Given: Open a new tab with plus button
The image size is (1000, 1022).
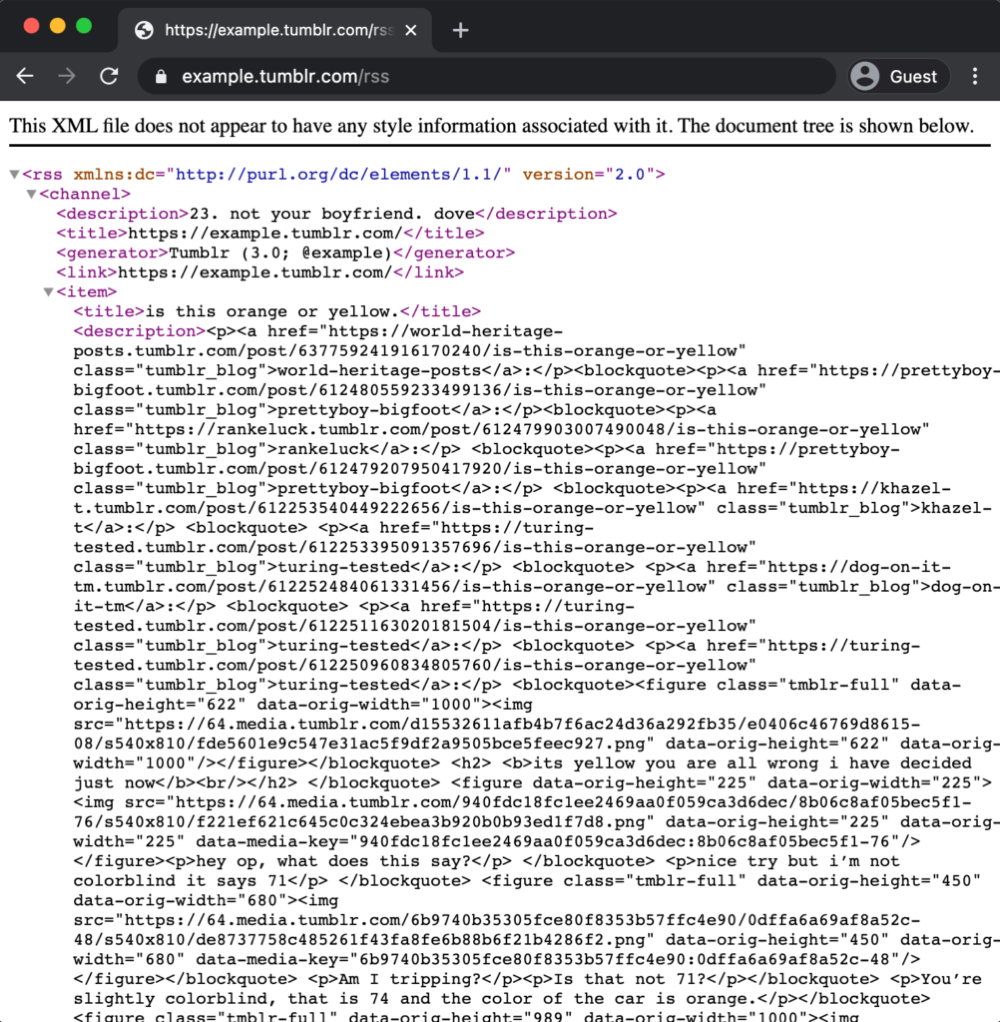Looking at the screenshot, I should [460, 30].
